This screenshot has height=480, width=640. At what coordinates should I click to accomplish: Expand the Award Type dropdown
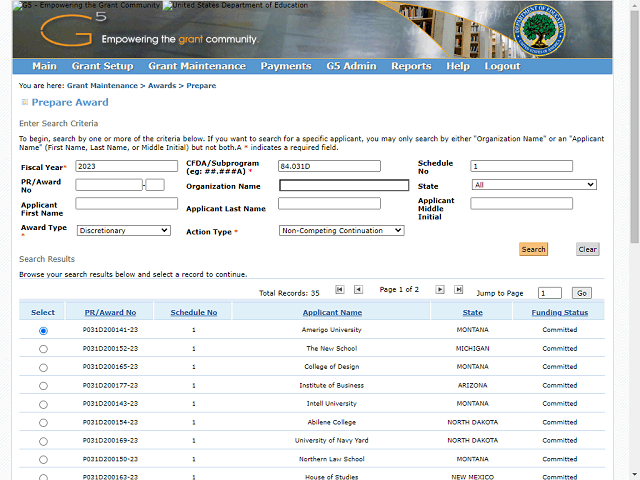click(124, 230)
